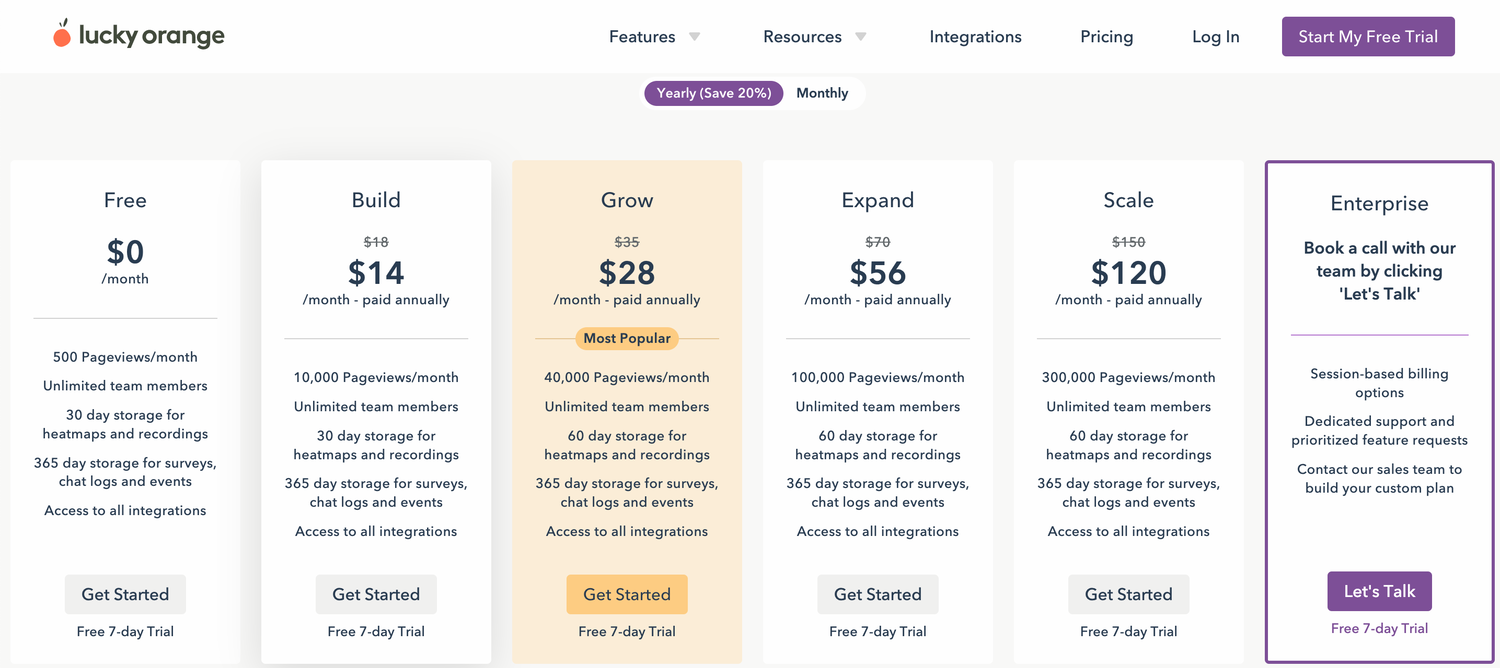
Task: Get Started with the Free plan
Action: pyautogui.click(x=125, y=594)
